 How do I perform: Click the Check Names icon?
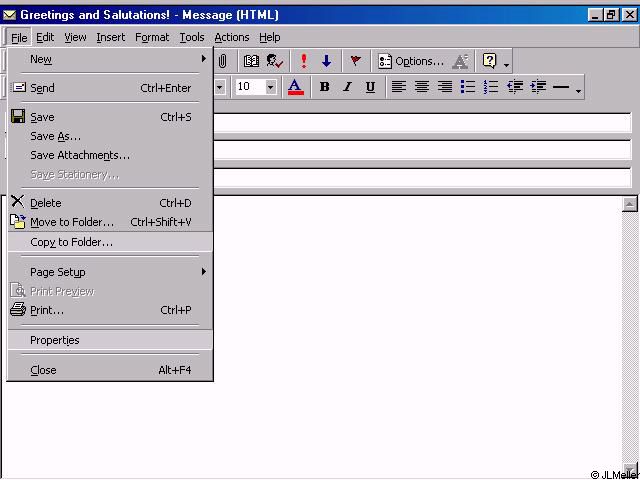(x=275, y=61)
